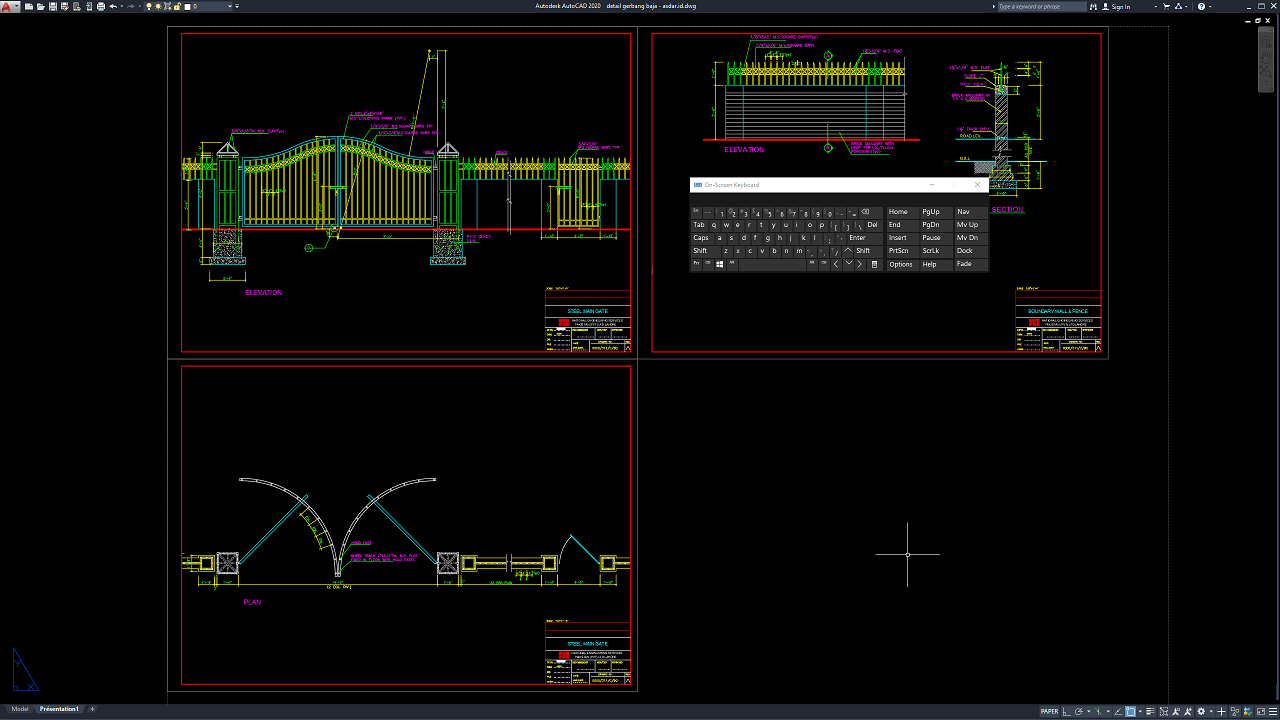This screenshot has height=720, width=1280.
Task: Click the keyword search input field
Action: 1040,6
